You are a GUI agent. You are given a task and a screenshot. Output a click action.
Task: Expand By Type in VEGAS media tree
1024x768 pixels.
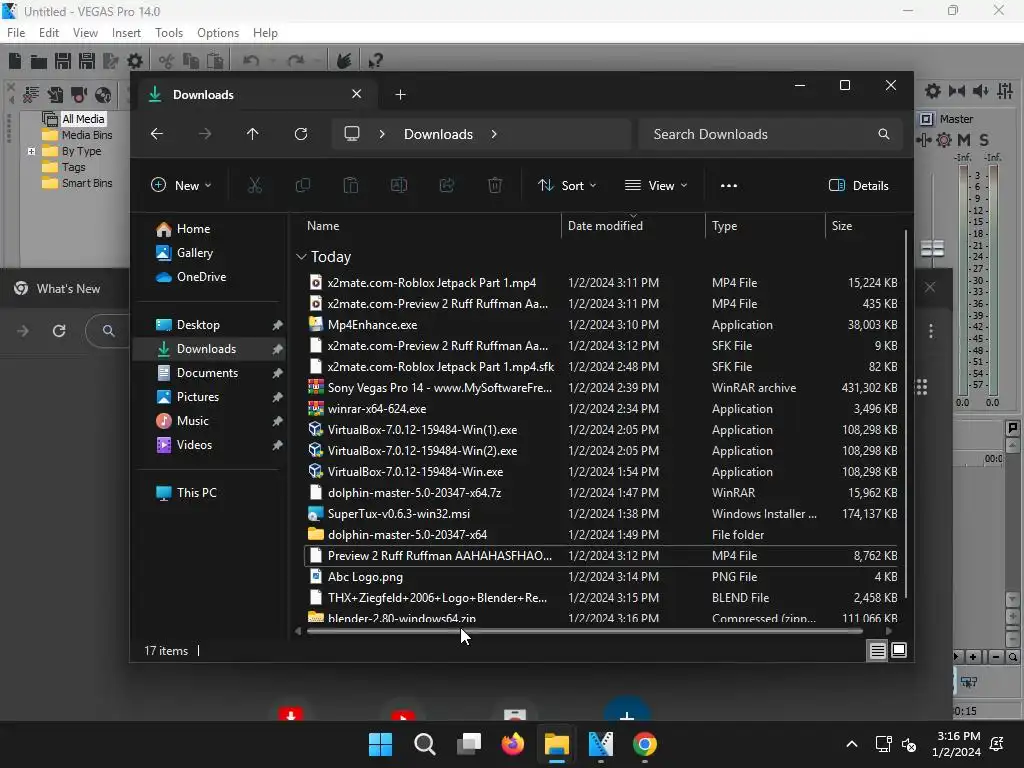pyautogui.click(x=31, y=152)
